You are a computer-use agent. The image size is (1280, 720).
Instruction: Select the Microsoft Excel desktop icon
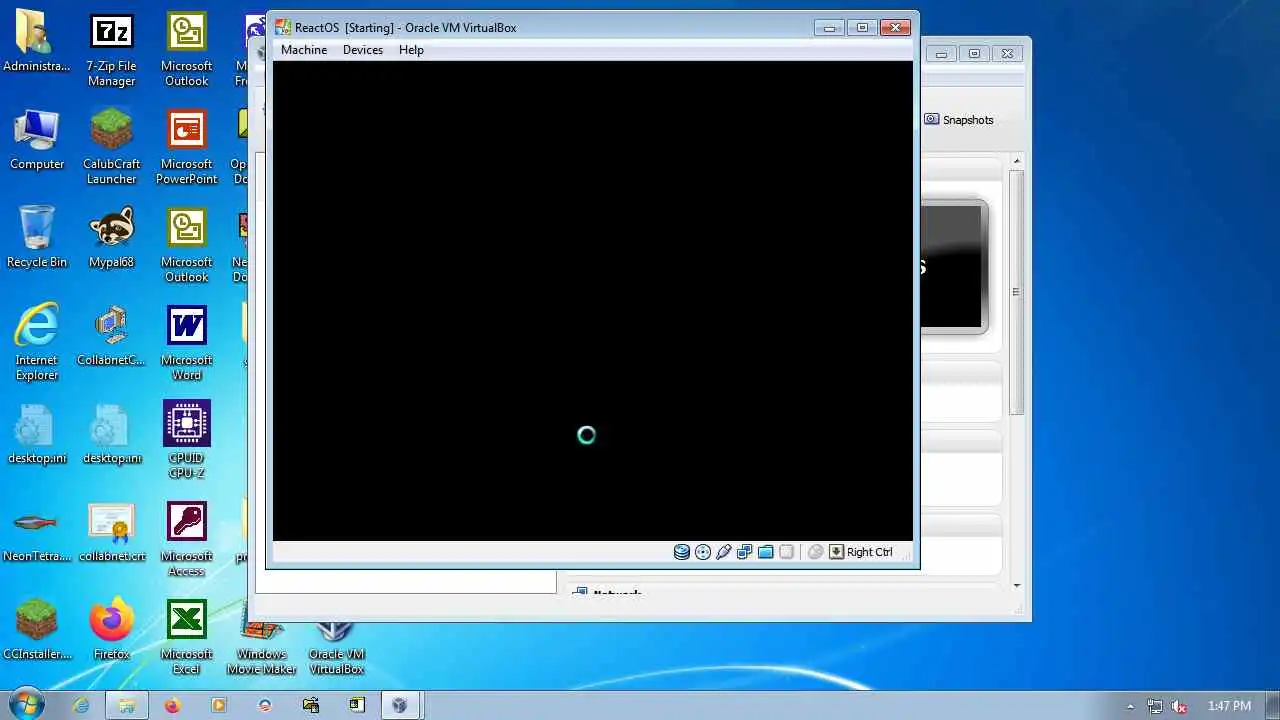[187, 638]
